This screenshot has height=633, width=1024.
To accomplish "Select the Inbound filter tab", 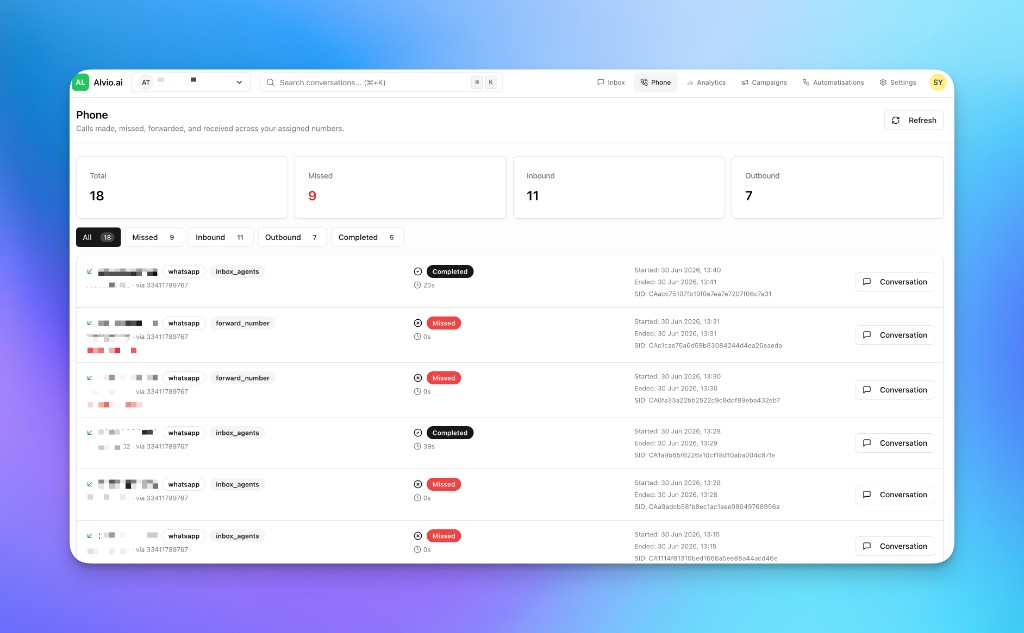I will coord(220,237).
